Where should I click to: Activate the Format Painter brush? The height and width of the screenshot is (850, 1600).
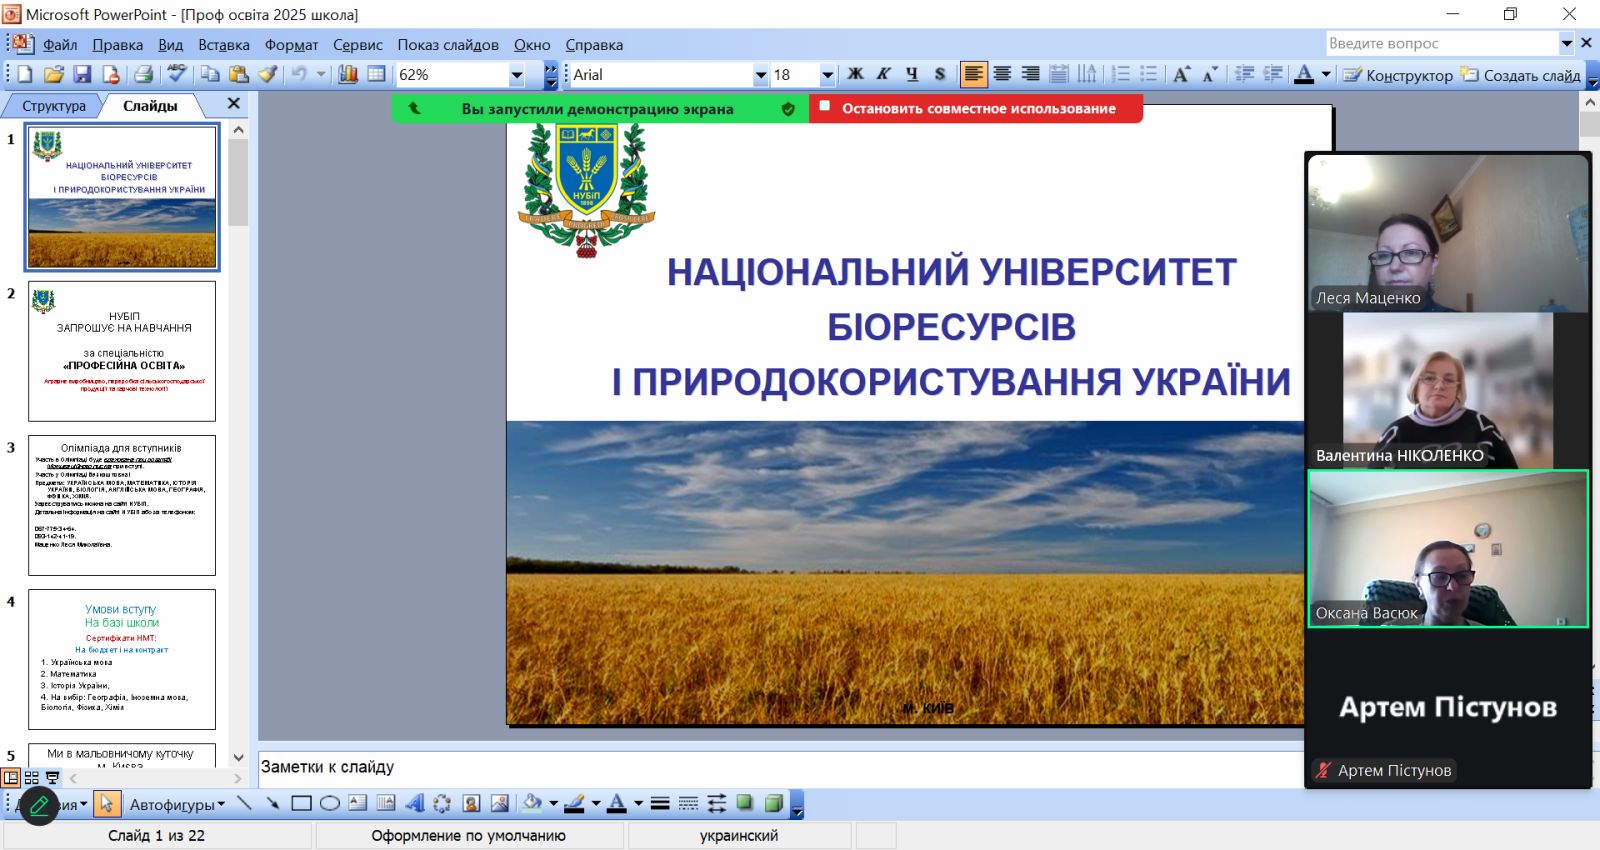(267, 74)
